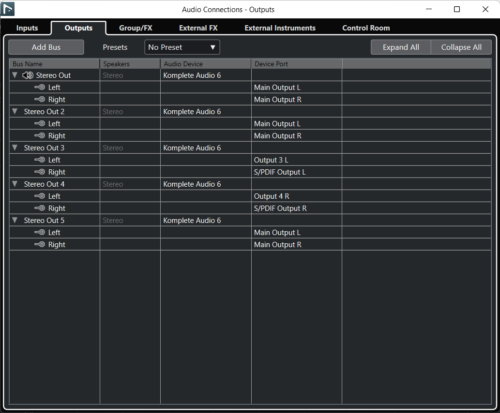Click the plug icon beside Stereo Out Right
The width and height of the screenshot is (500, 413).
coord(40,99)
